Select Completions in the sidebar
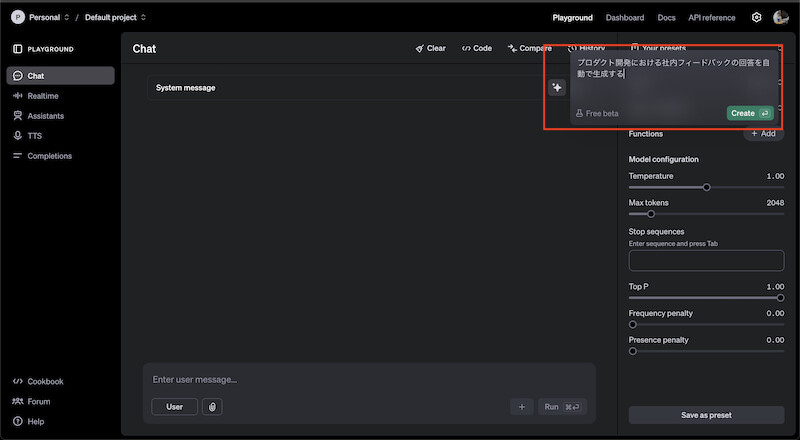Image resolution: width=800 pixels, height=440 pixels. [x=49, y=156]
